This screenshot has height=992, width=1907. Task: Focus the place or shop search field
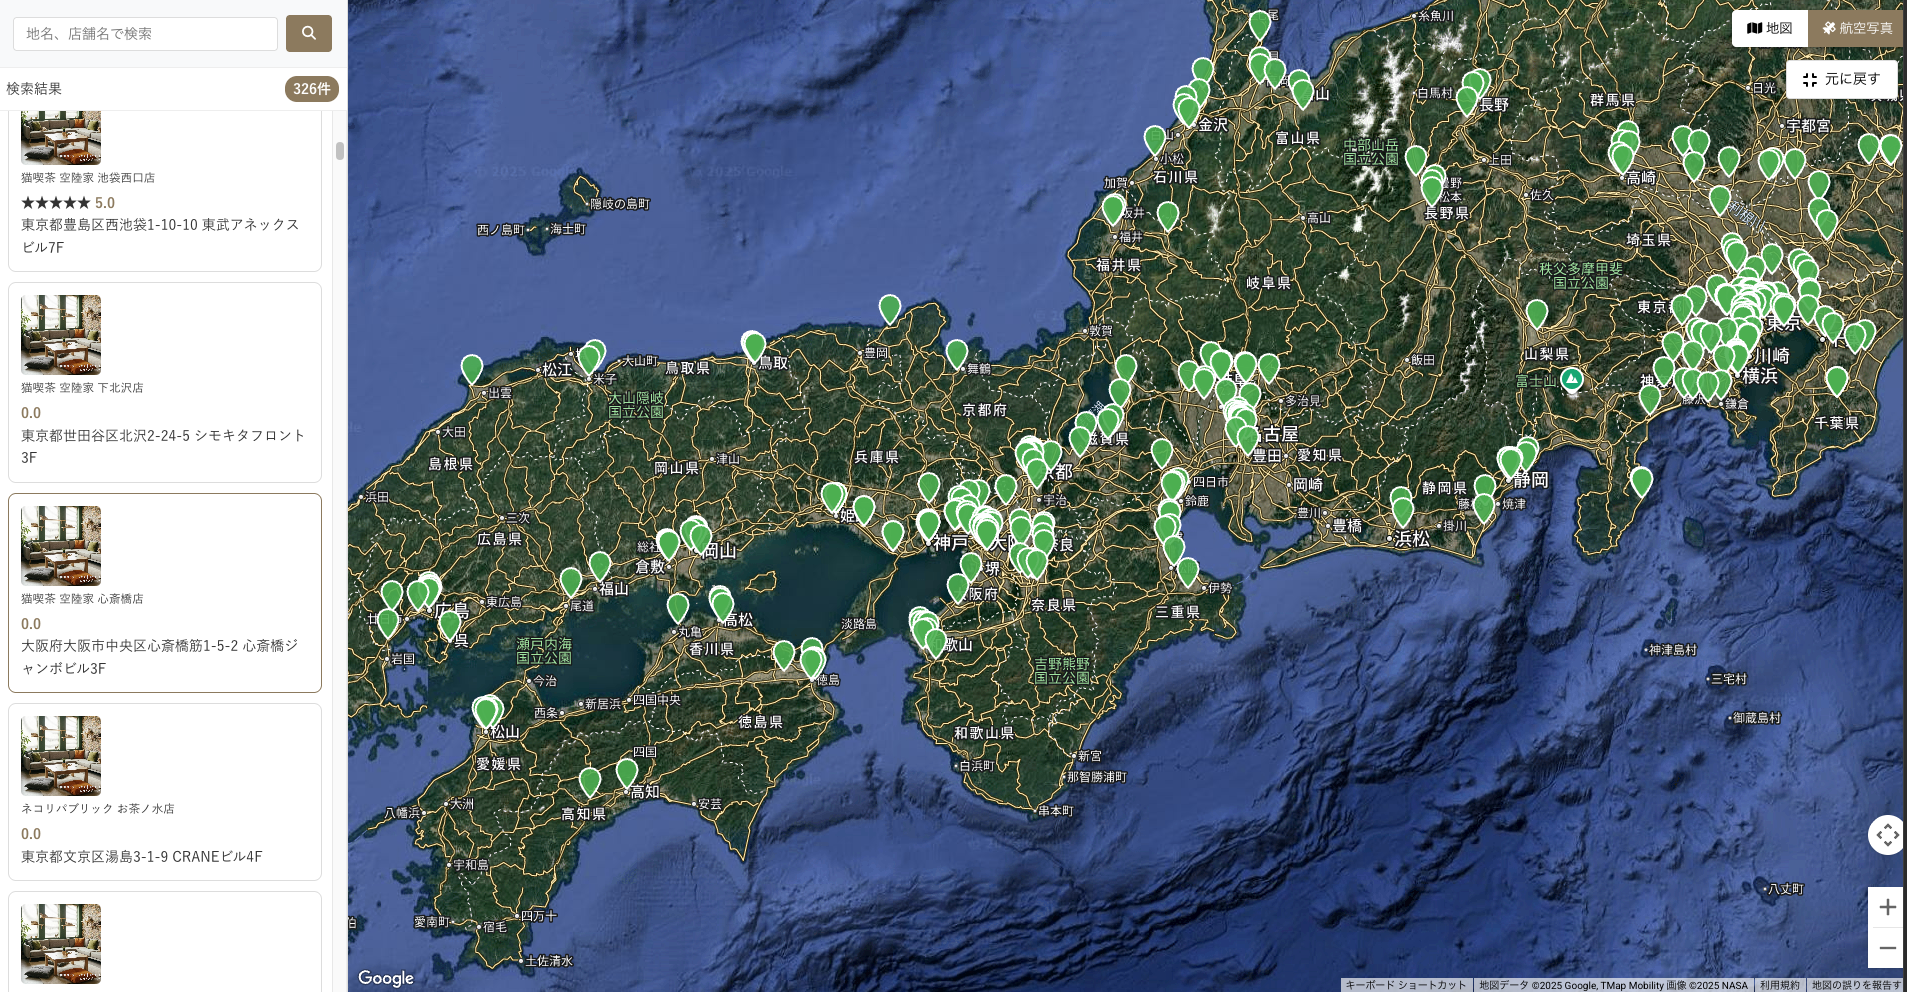click(145, 33)
